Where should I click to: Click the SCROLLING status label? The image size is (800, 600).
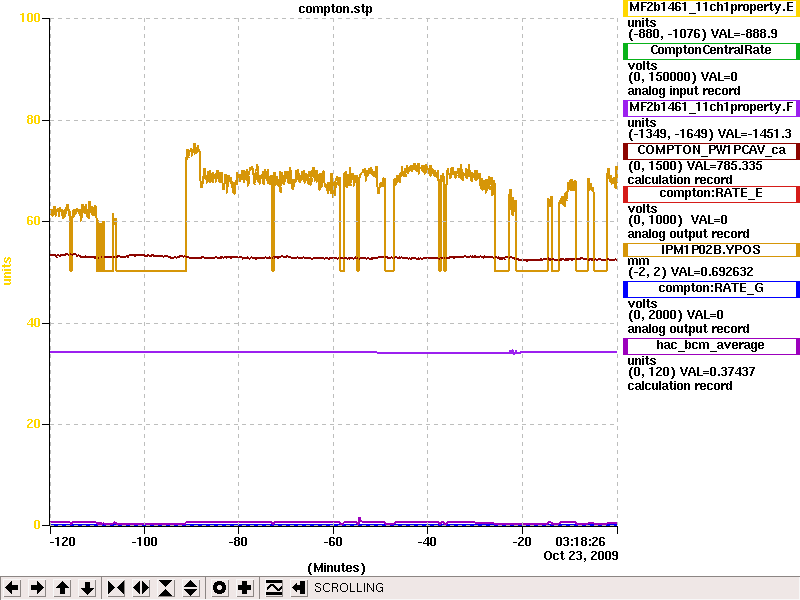click(x=349, y=588)
